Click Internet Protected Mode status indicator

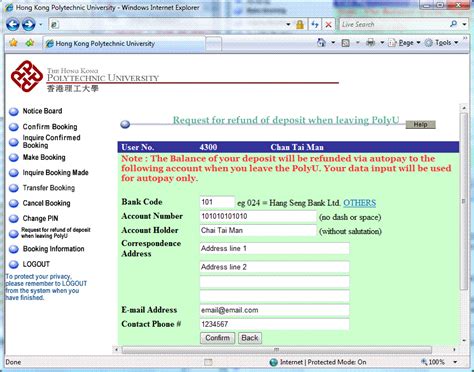[x=318, y=362]
